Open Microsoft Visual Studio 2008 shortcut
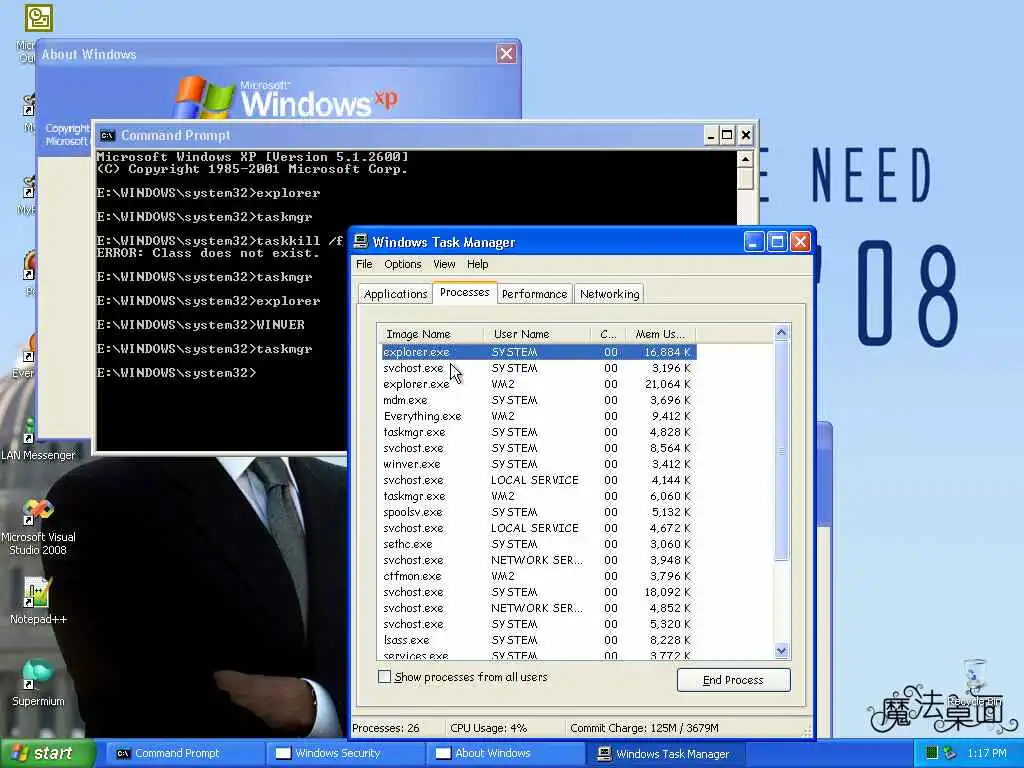Image resolution: width=1024 pixels, height=768 pixels. [38, 527]
